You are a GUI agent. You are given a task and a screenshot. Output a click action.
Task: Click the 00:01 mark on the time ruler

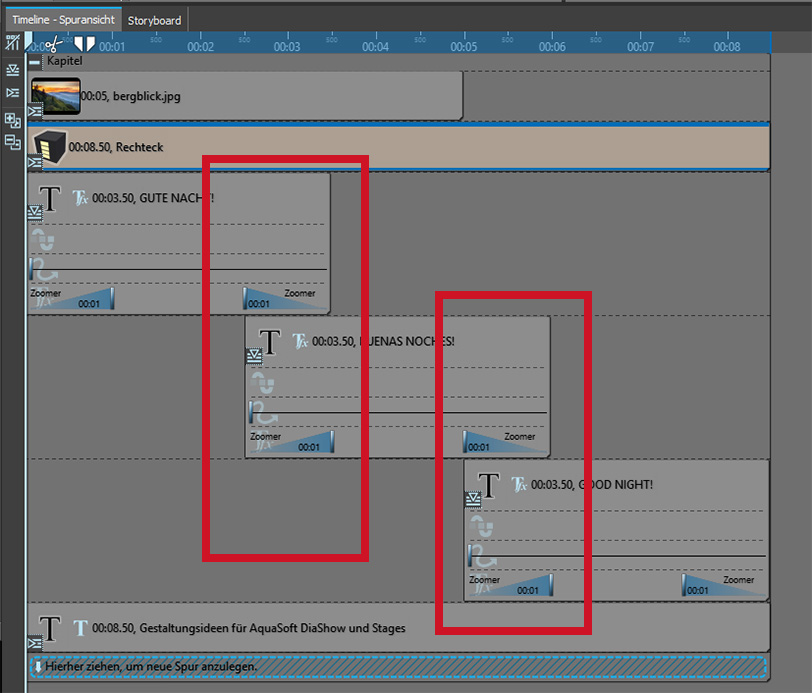pyautogui.click(x=112, y=47)
